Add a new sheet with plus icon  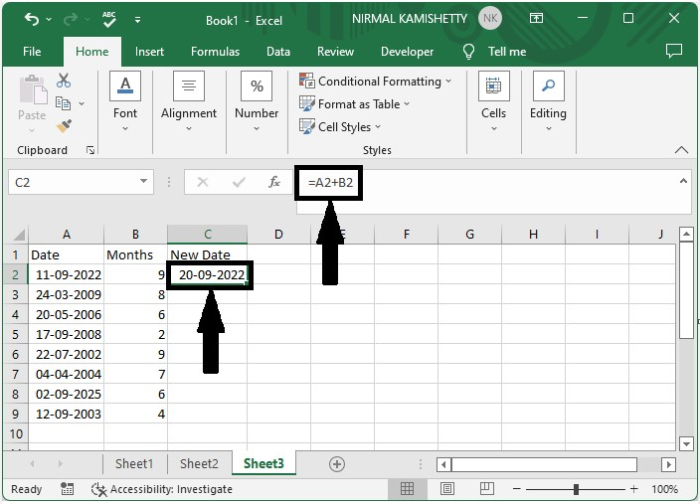tap(337, 464)
